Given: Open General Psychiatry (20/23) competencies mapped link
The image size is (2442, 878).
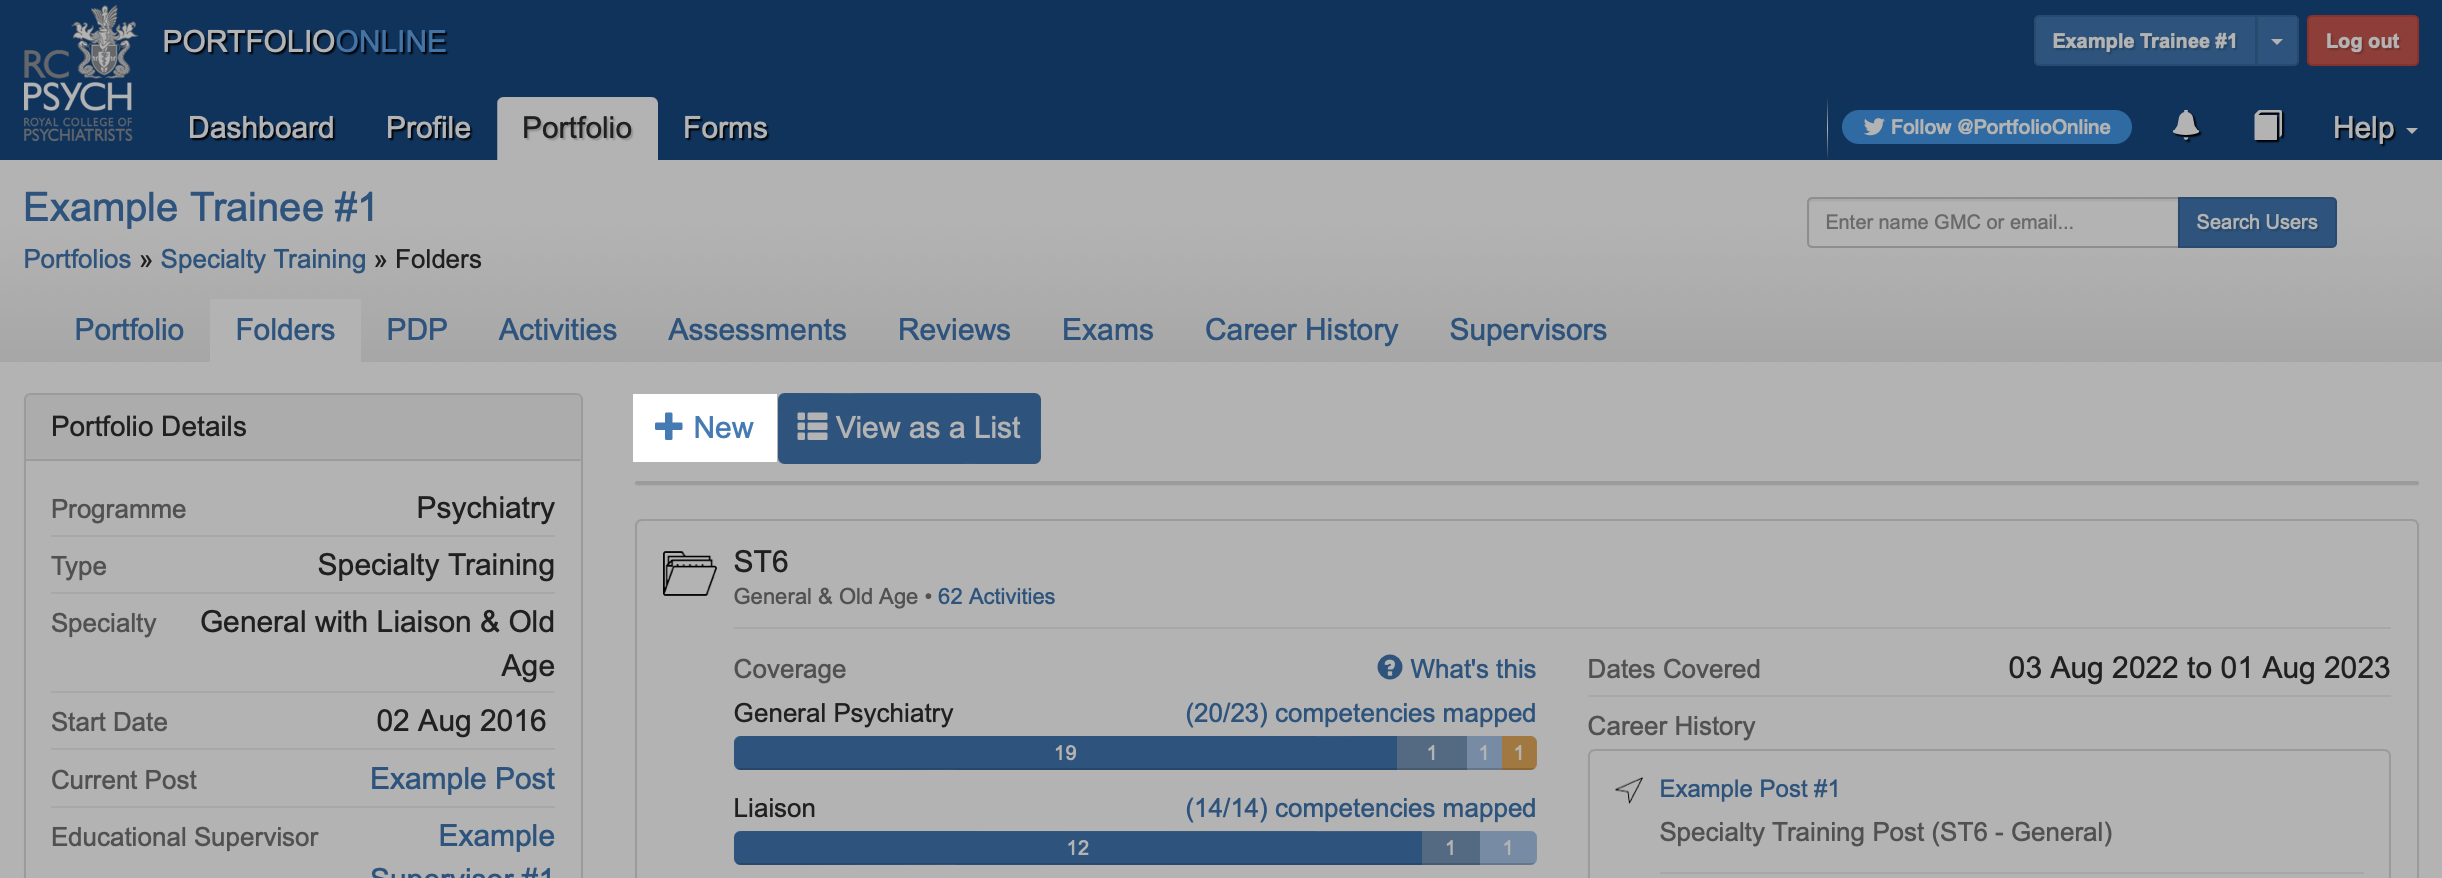Looking at the screenshot, I should coord(1360,713).
